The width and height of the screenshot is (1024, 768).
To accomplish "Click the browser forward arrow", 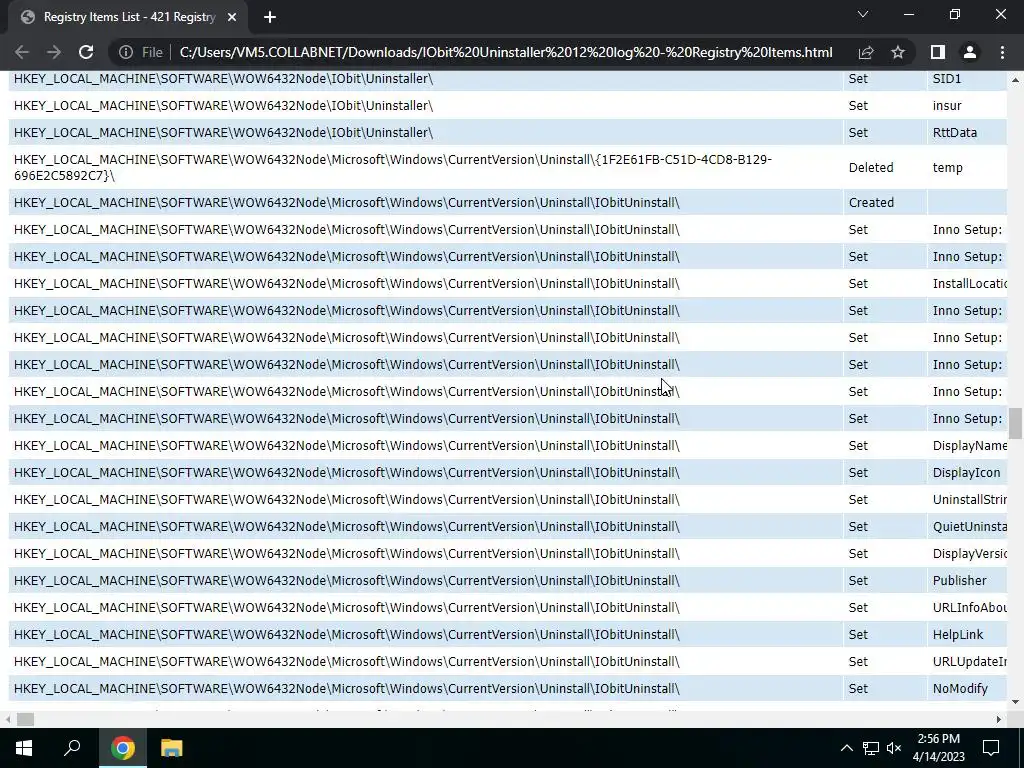I will click(54, 52).
